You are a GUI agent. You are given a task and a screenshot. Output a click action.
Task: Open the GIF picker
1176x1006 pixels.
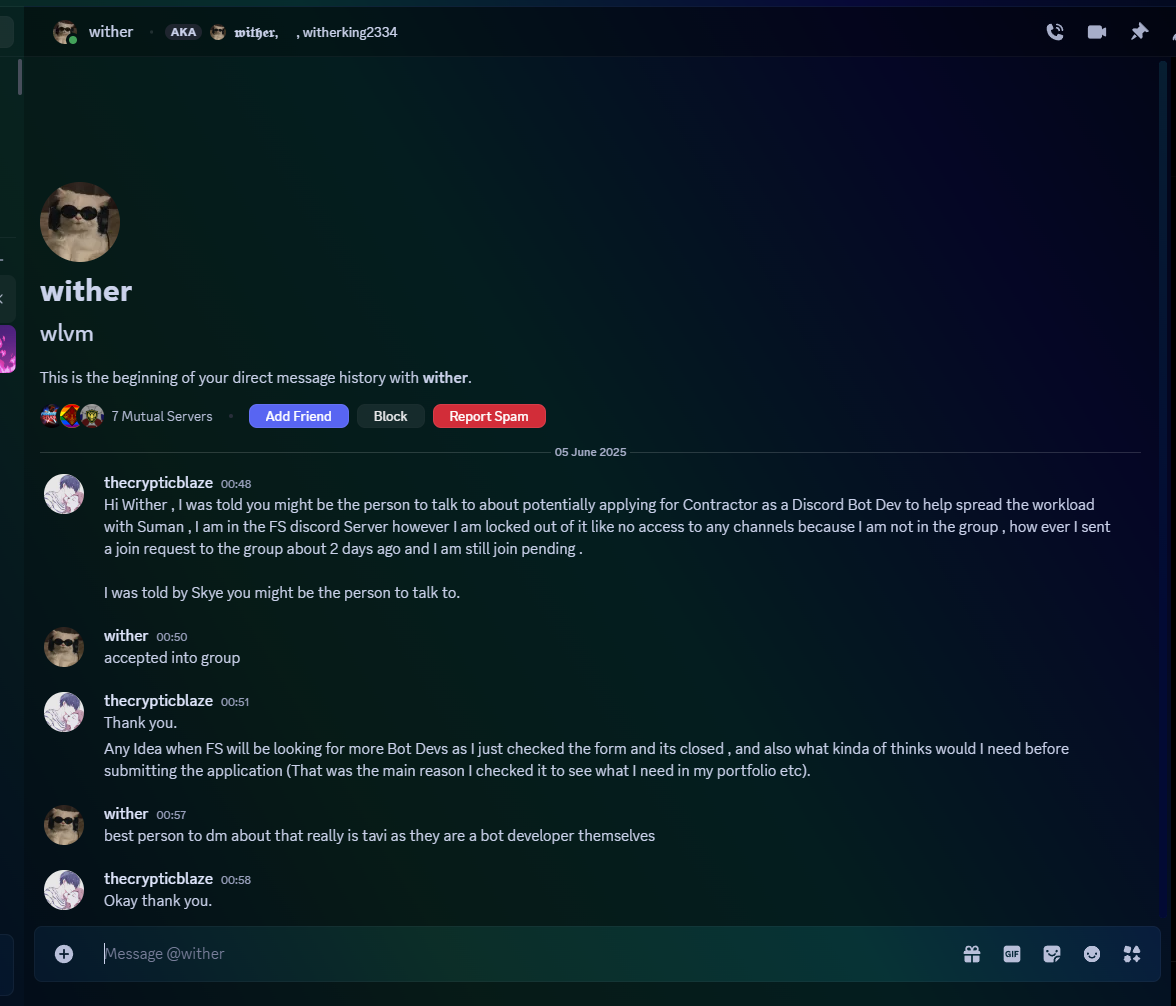click(x=1012, y=953)
